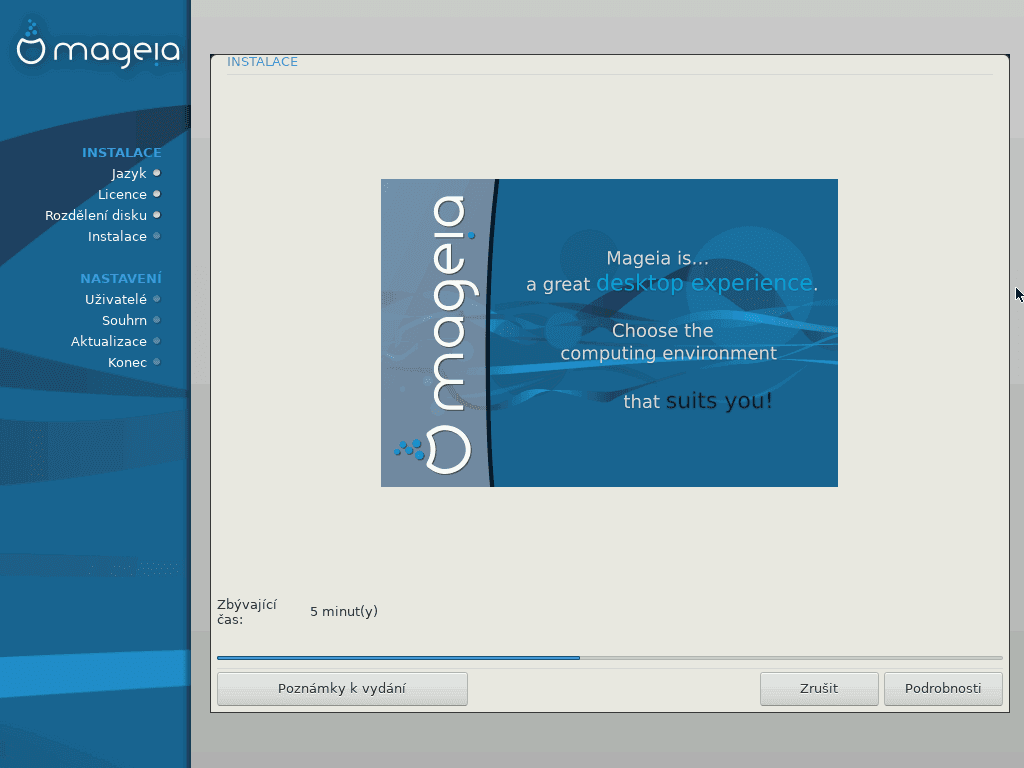1024x768 pixels.
Task: Click the Zbývající čas label
Action: point(247,612)
